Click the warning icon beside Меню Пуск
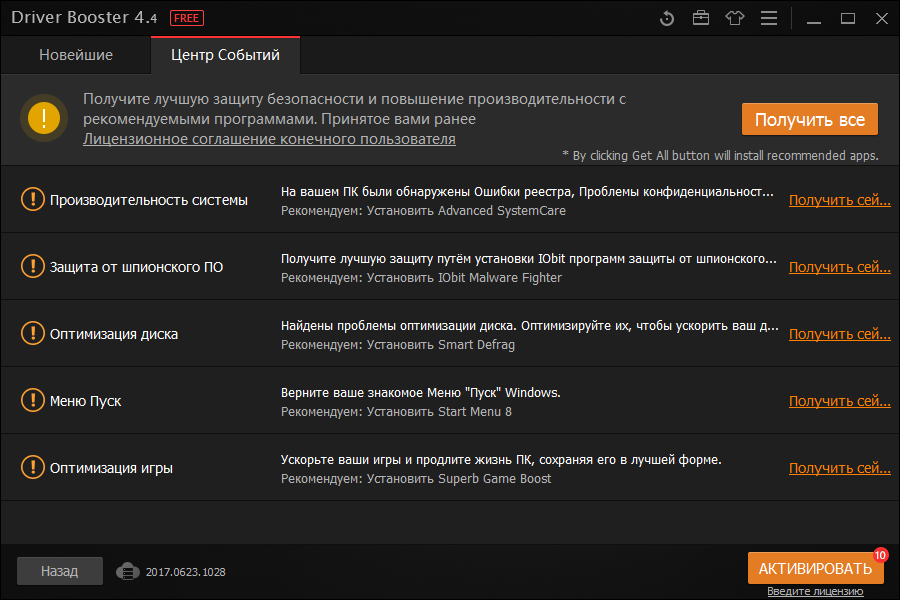The image size is (900, 600). click(33, 400)
